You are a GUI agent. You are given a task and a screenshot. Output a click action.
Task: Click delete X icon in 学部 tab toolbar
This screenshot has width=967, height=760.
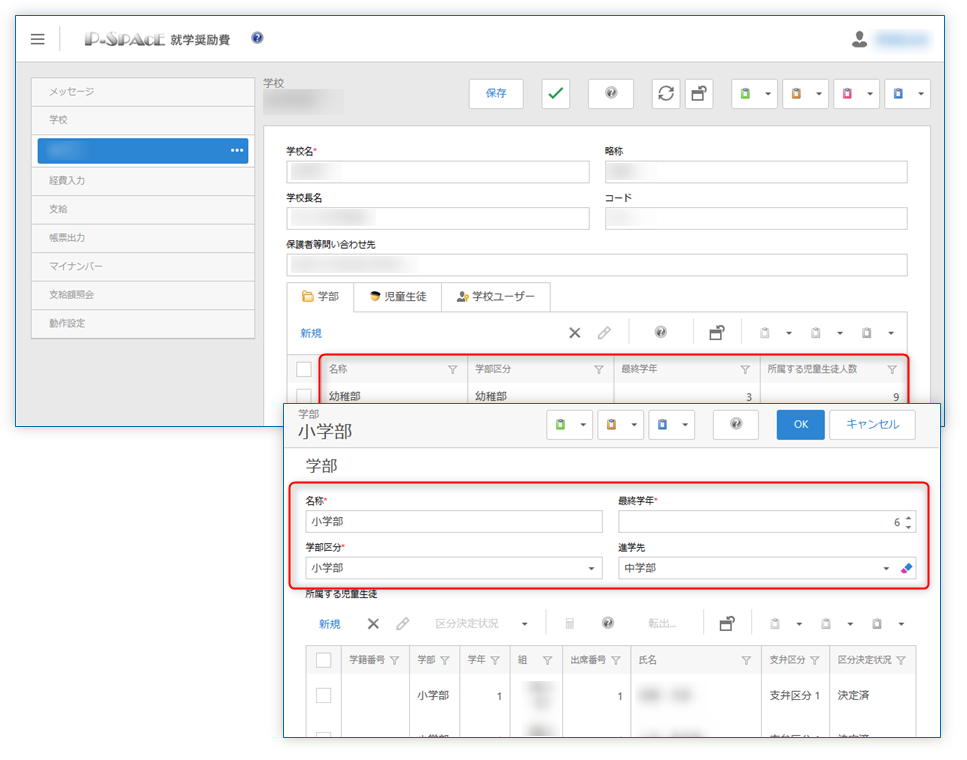coord(575,333)
